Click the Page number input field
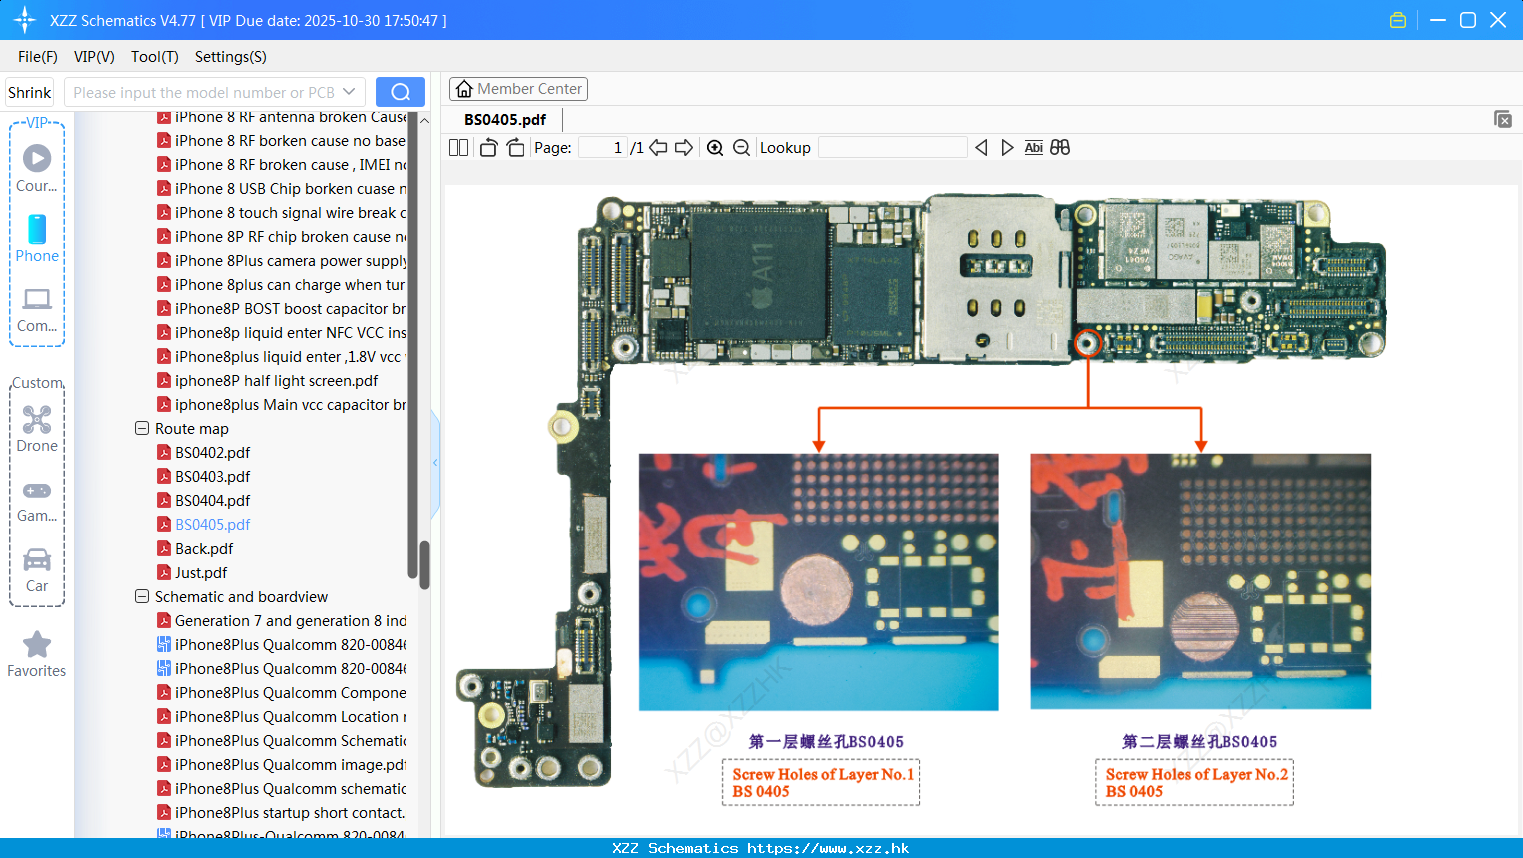1523x858 pixels. click(x=603, y=148)
